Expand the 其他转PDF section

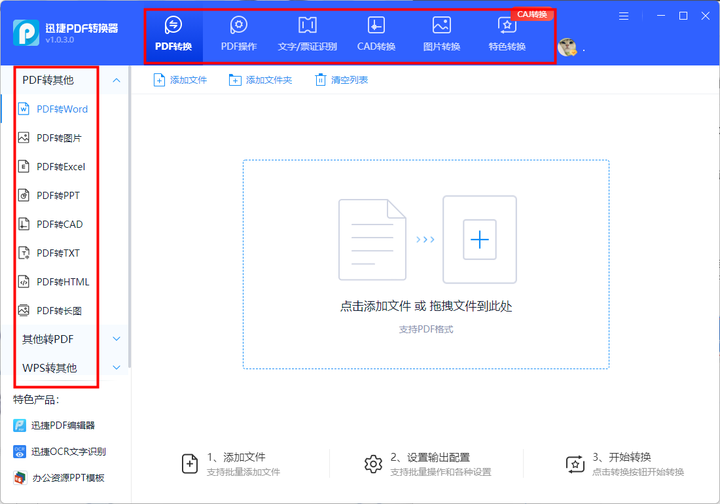click(x=117, y=339)
